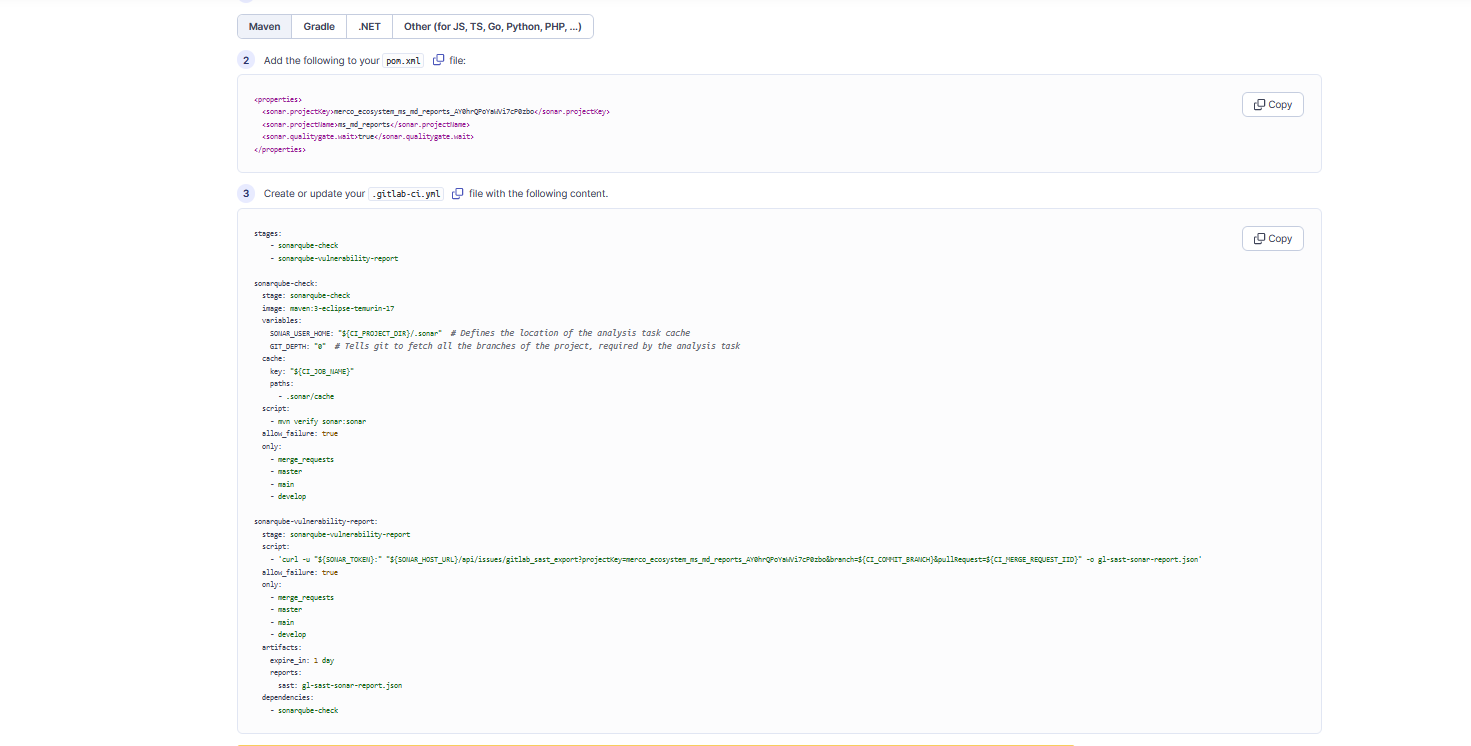Screen dimensions: 1471x746
Task: Click the 'mvn verify sonar:sonar' script line
Action: tap(318, 421)
